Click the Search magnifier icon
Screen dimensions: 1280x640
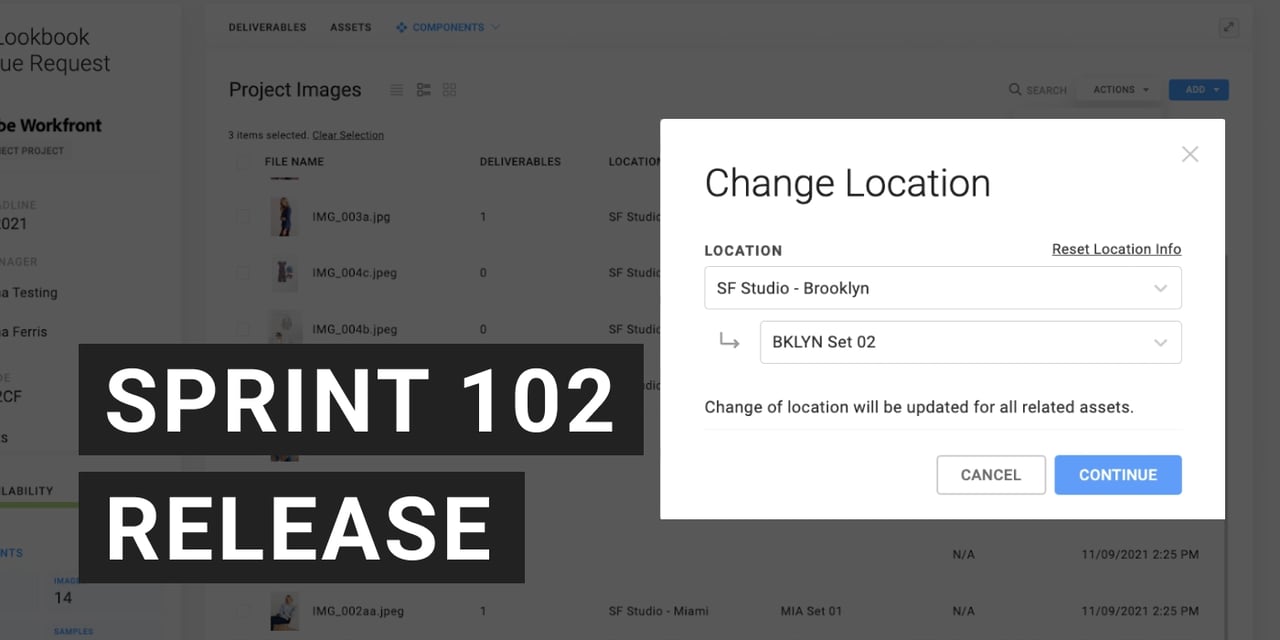(x=1015, y=90)
